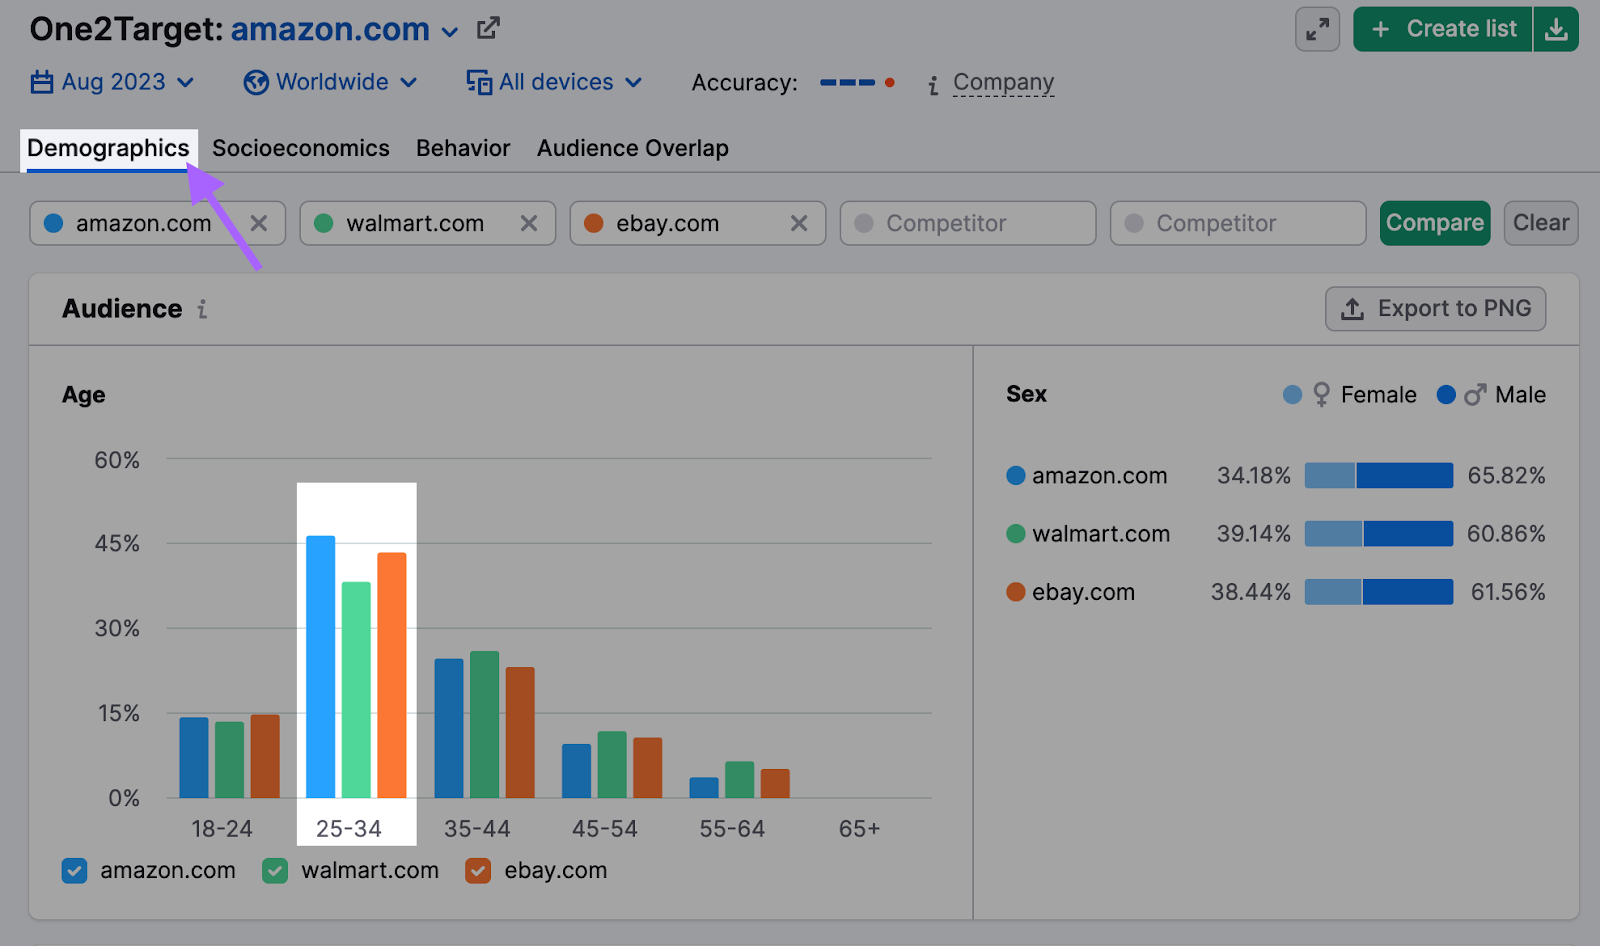Click the 18-24 age label
Image resolution: width=1600 pixels, height=946 pixels.
point(222,829)
